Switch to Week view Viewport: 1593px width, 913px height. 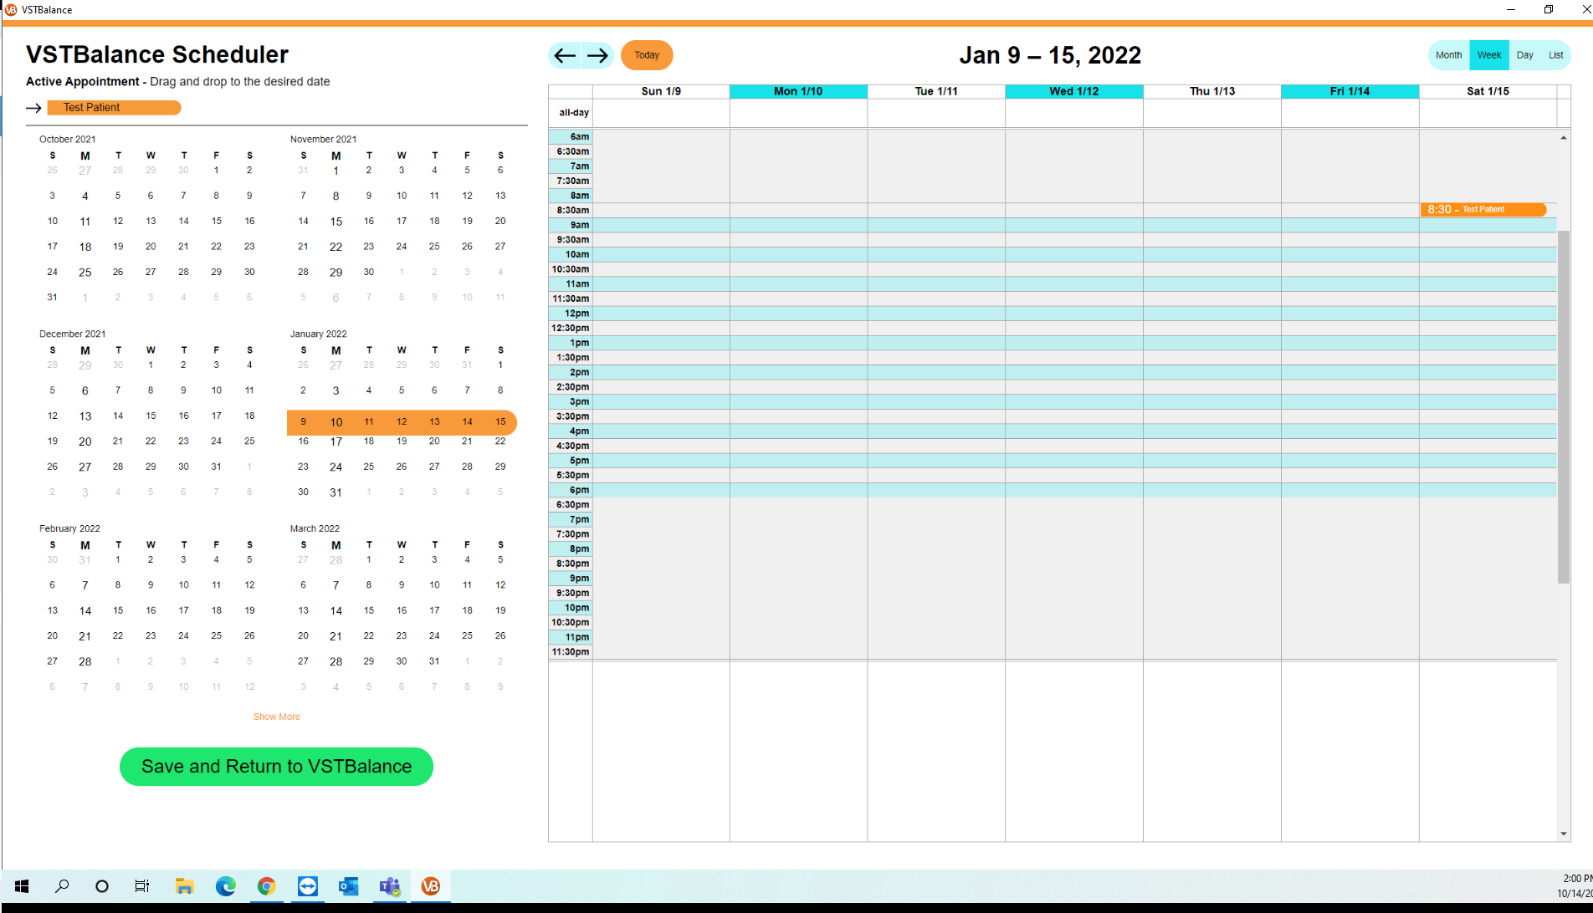[x=1489, y=55]
